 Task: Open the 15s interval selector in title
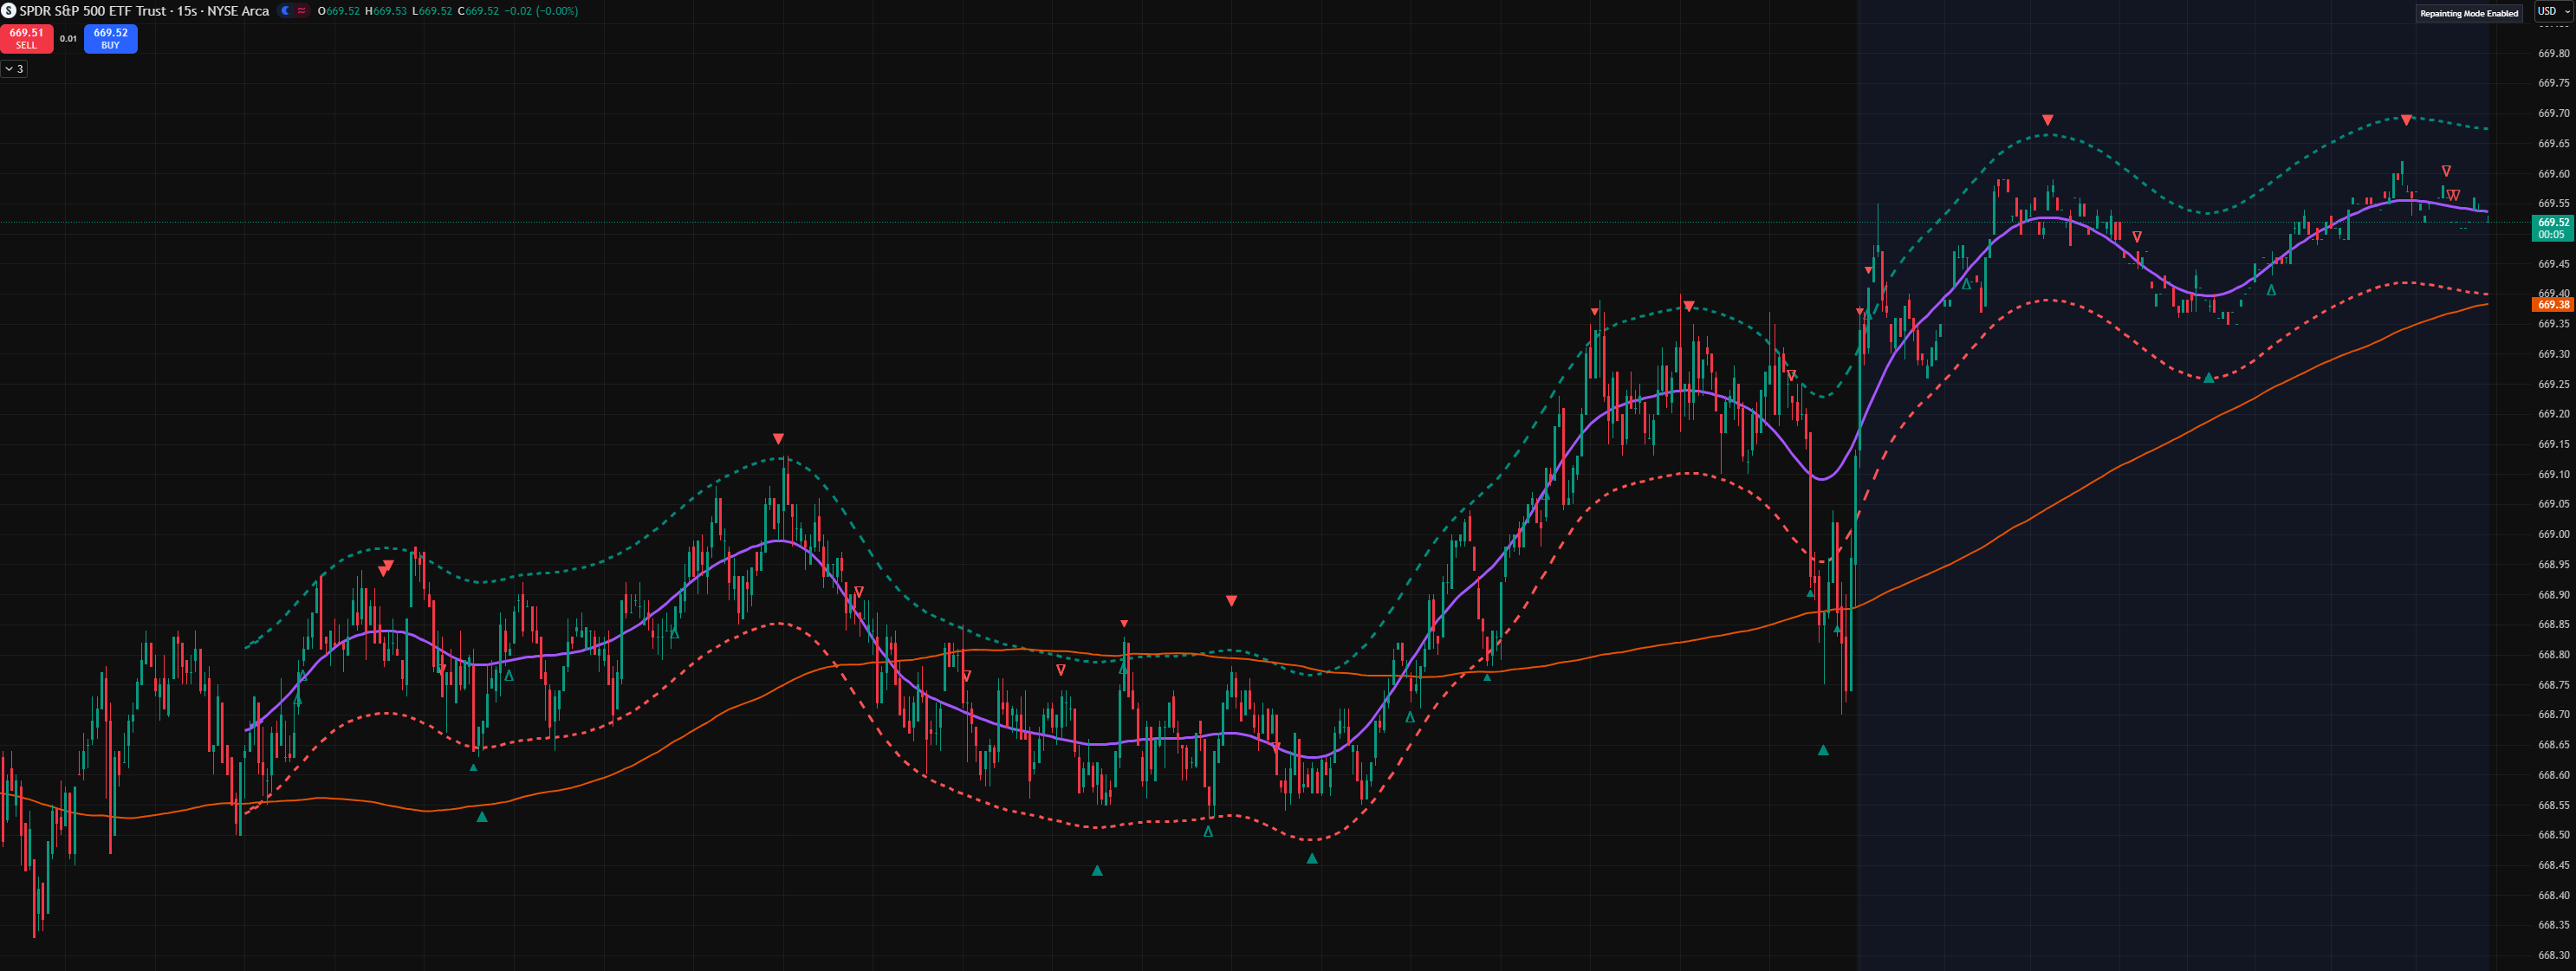pos(187,11)
